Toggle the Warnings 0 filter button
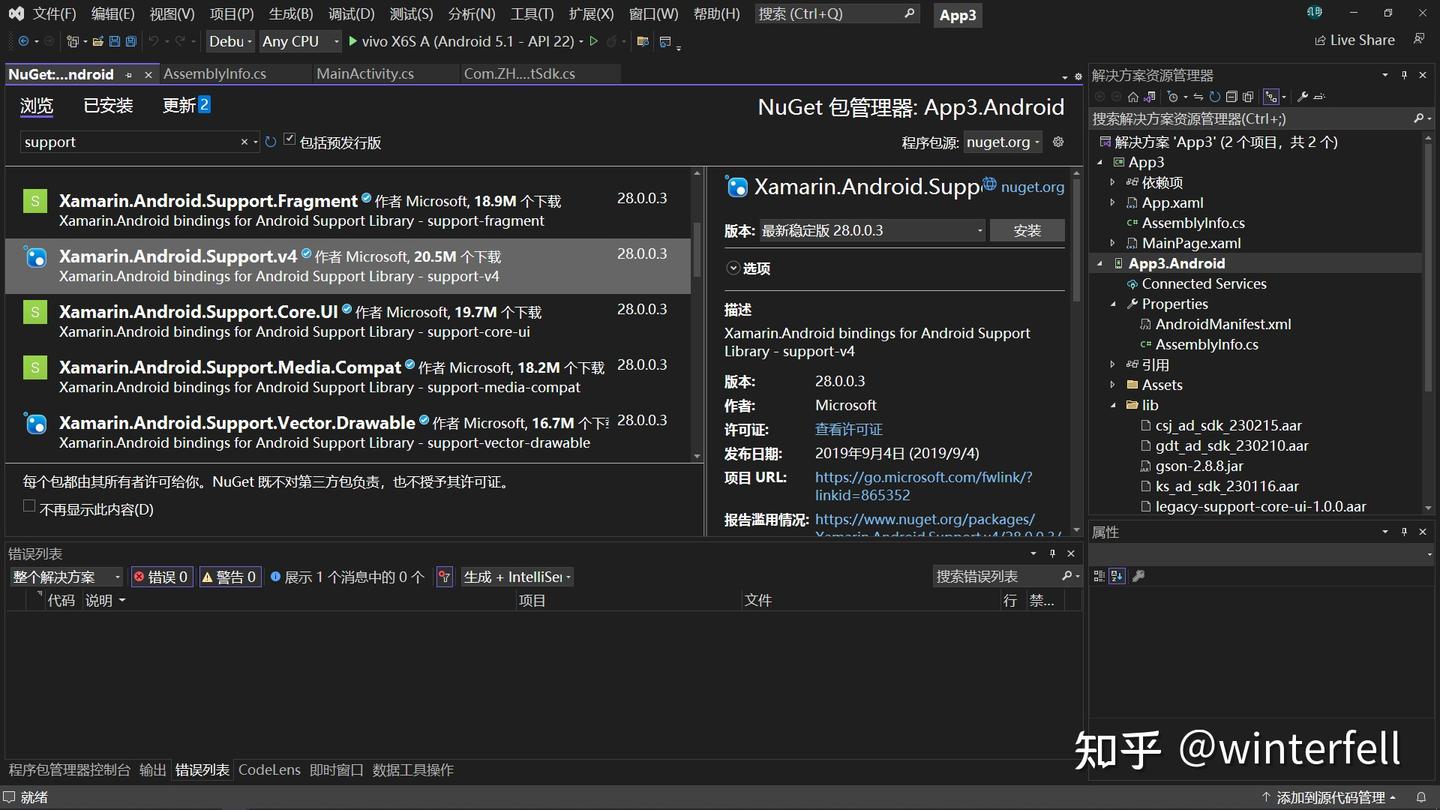This screenshot has height=810, width=1440. [x=229, y=577]
